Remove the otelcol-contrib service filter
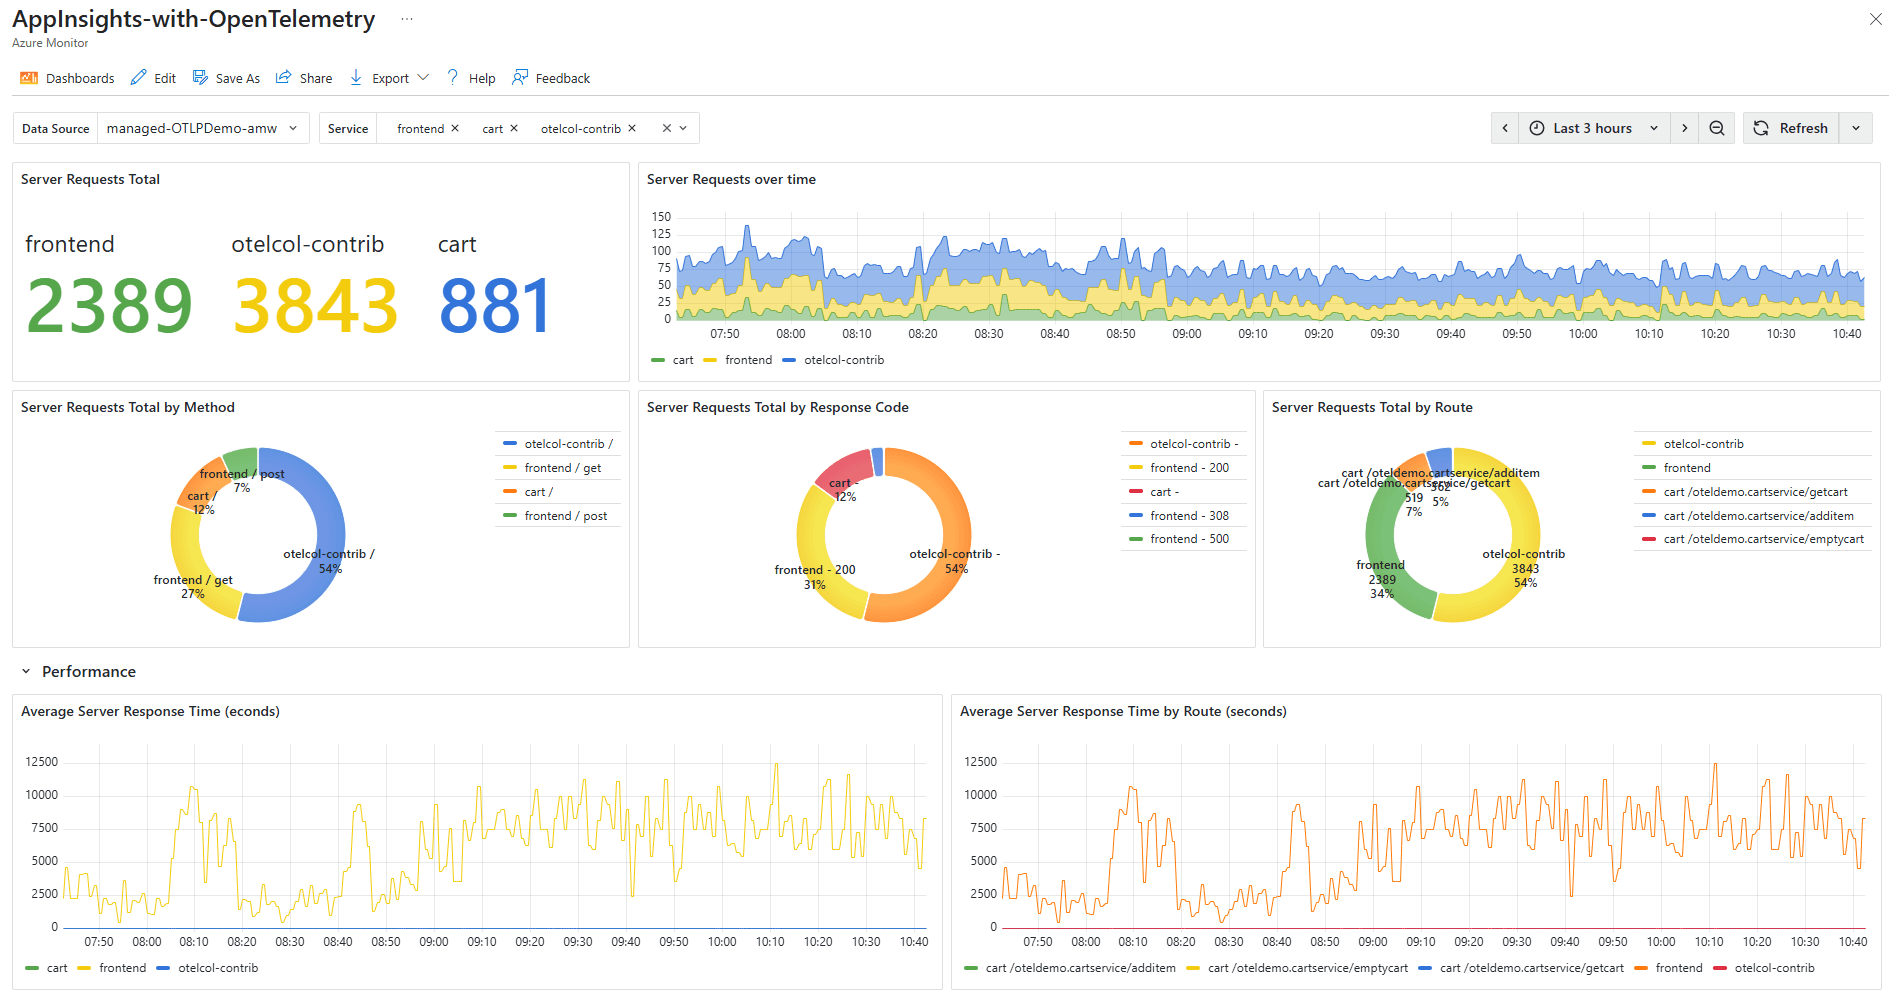The image size is (1889, 992). [x=632, y=128]
